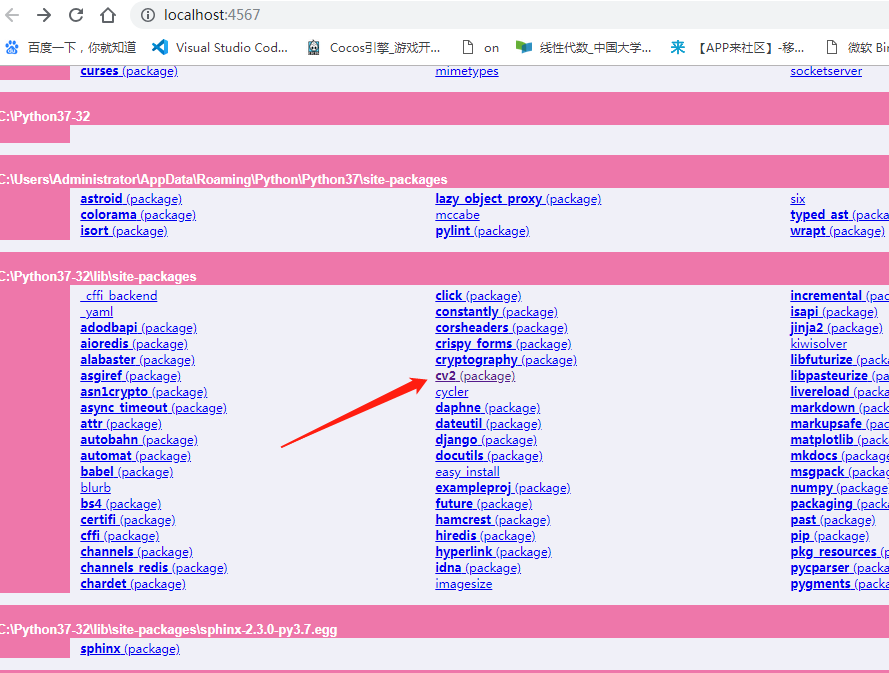This screenshot has width=889, height=673.
Task: Click the browser forward arrow
Action: click(x=44, y=15)
